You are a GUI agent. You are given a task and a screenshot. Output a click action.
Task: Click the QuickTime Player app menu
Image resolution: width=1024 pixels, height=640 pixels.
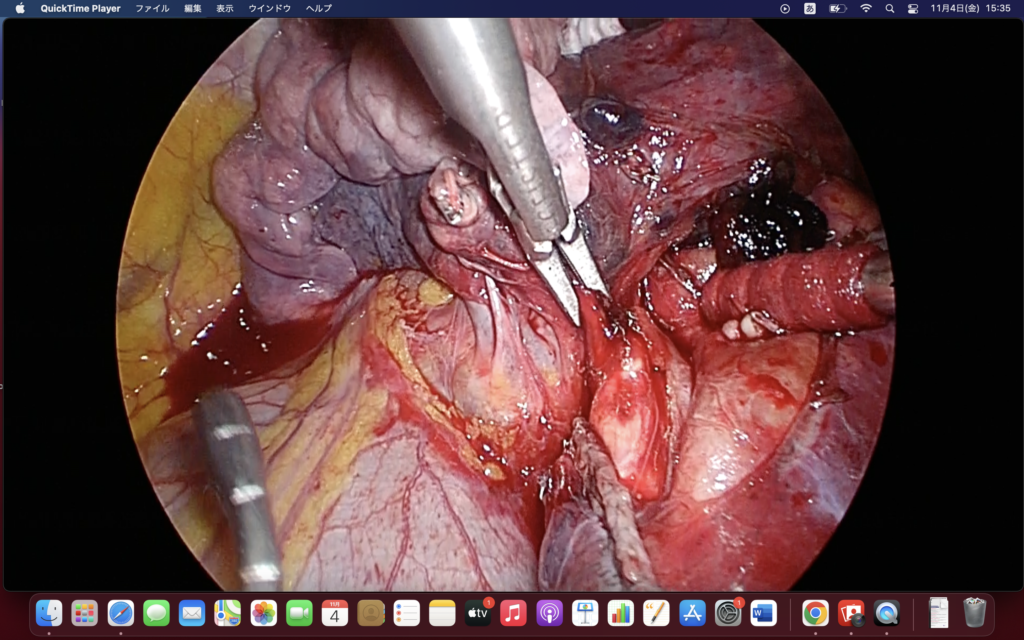tap(80, 8)
